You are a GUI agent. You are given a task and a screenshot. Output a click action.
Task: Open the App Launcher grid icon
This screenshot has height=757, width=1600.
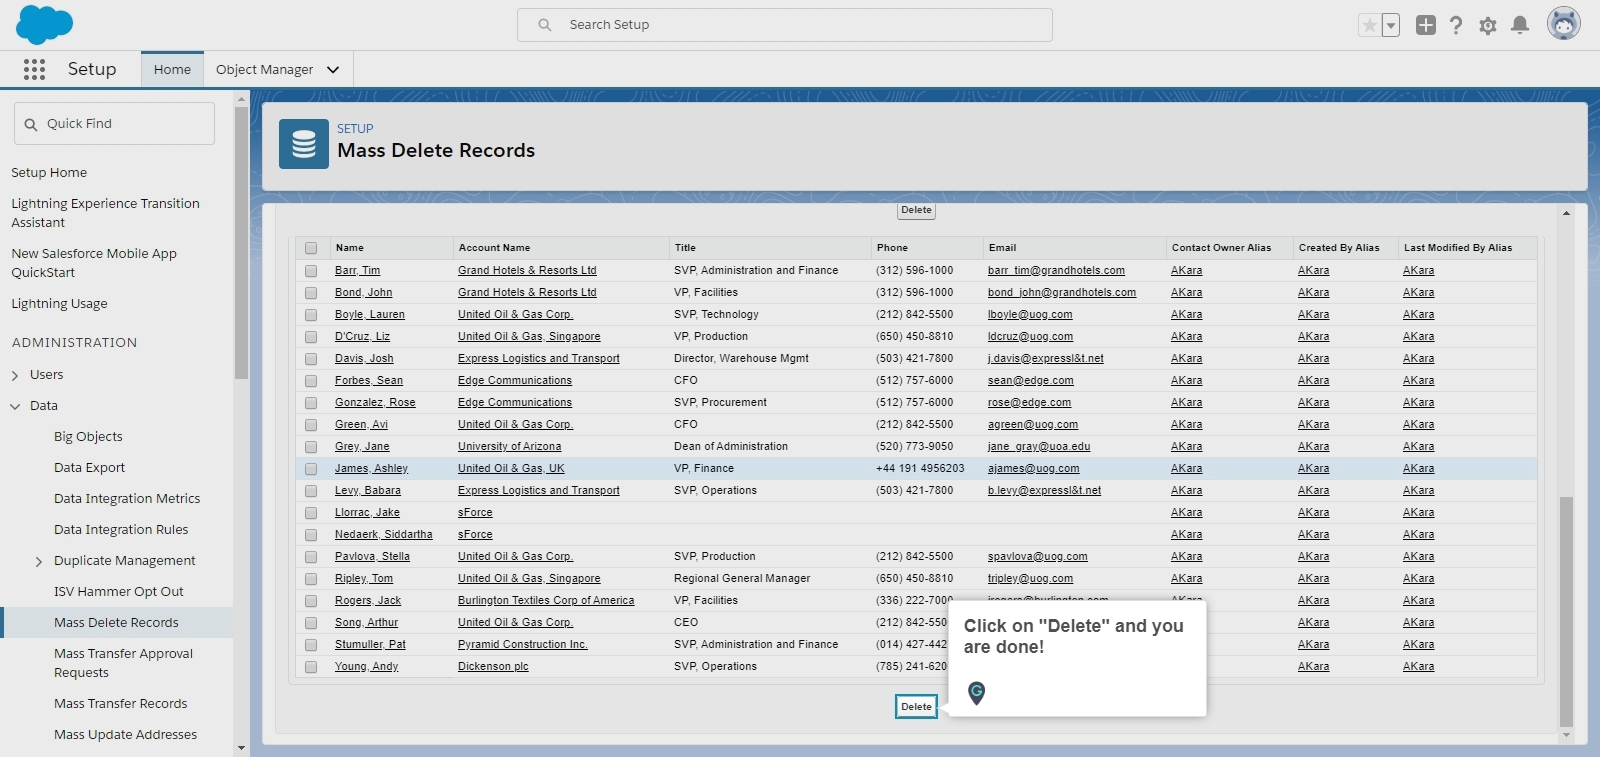(34, 69)
